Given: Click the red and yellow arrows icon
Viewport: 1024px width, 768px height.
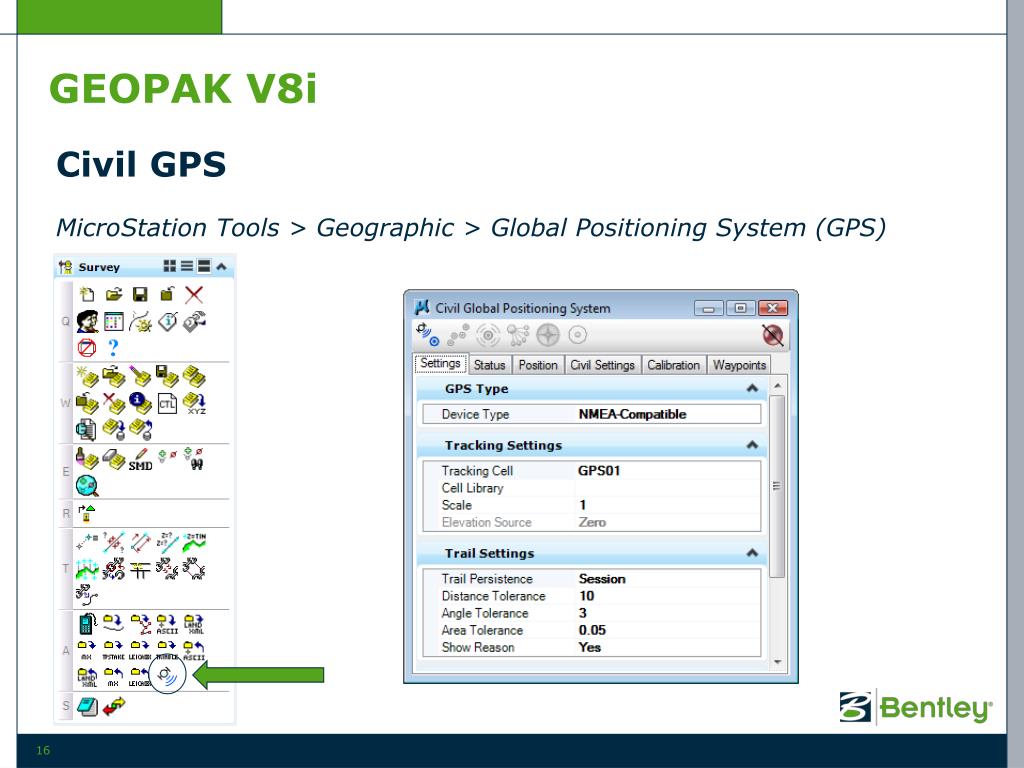Looking at the screenshot, I should pyautogui.click(x=114, y=706).
